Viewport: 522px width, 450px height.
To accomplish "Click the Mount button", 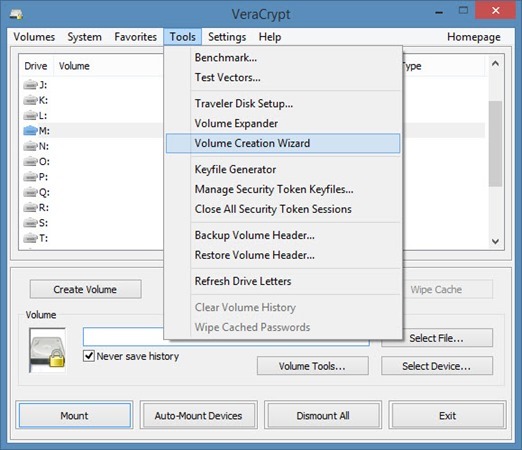I will click(x=74, y=415).
